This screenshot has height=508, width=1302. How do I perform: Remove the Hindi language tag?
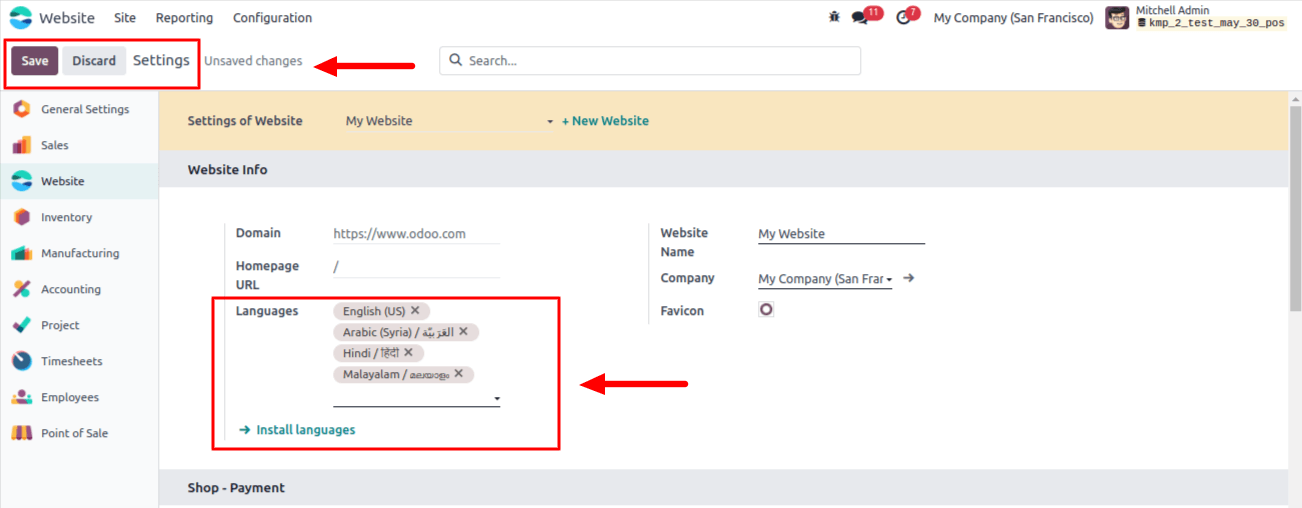pos(409,352)
